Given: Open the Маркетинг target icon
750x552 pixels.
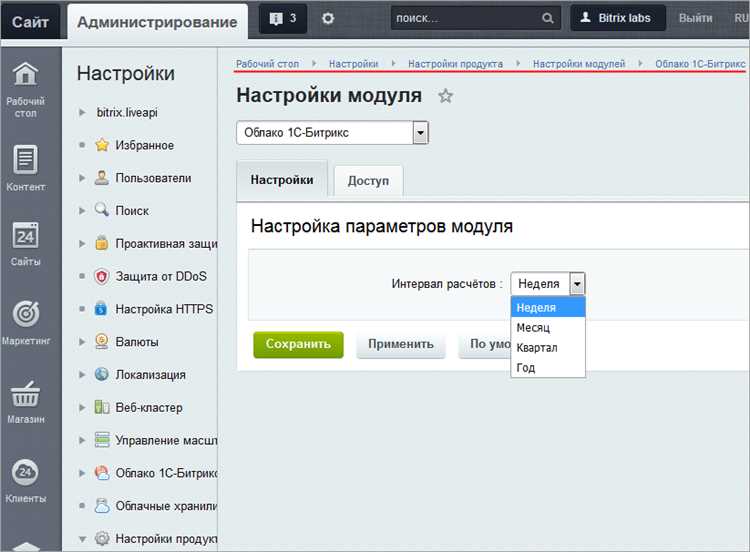Looking at the screenshot, I should click(x=25, y=314).
